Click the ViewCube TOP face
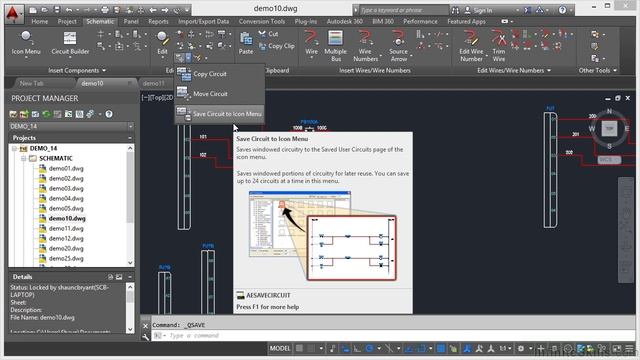The image size is (640, 360). [x=609, y=129]
